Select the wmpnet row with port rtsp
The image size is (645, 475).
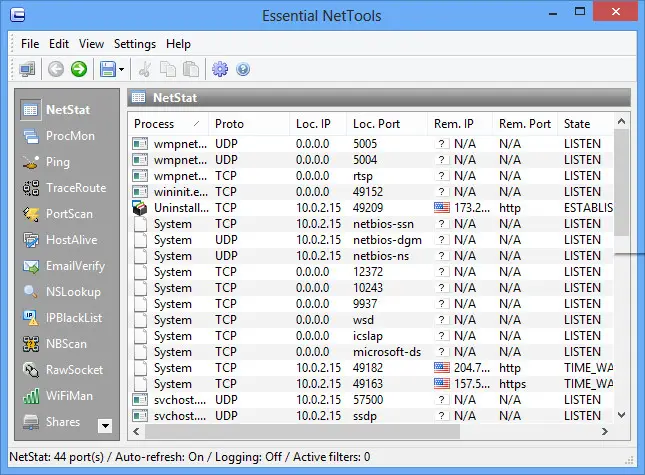371,176
